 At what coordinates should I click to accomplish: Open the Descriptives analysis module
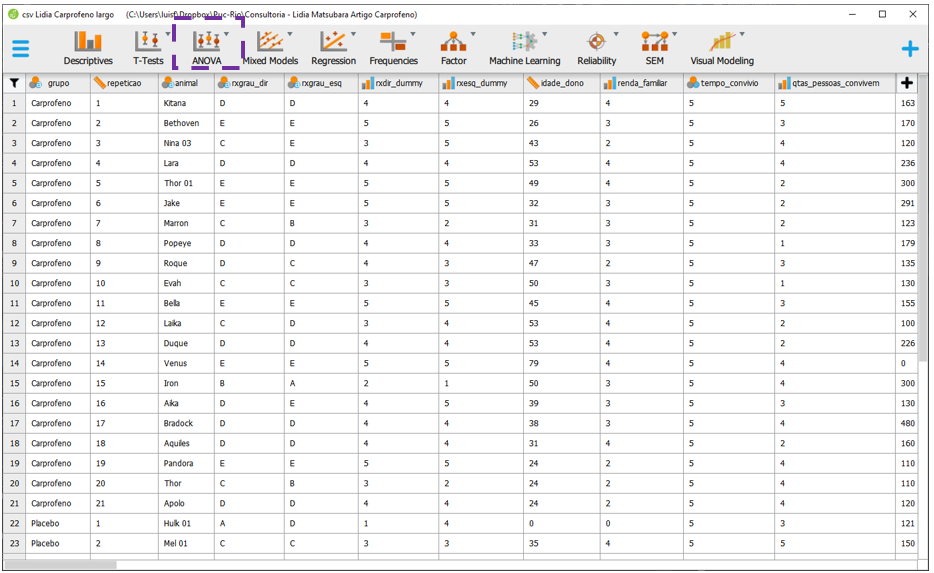click(x=88, y=47)
